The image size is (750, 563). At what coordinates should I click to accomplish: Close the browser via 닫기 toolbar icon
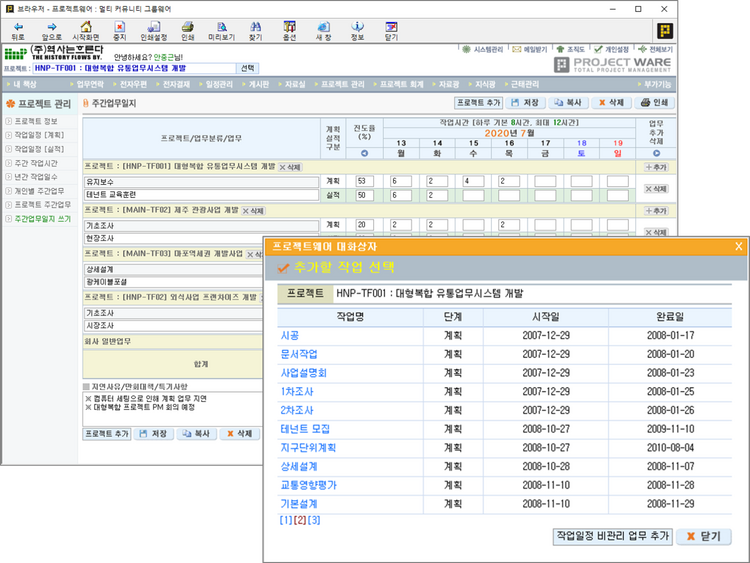click(x=391, y=31)
